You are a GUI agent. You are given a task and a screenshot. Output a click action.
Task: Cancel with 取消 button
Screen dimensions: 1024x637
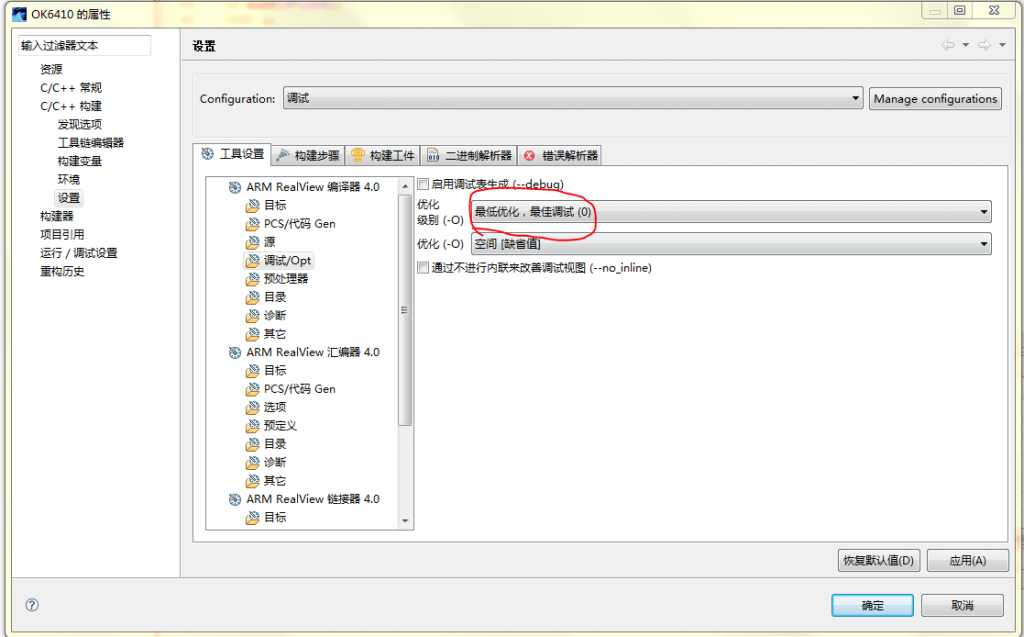[963, 606]
